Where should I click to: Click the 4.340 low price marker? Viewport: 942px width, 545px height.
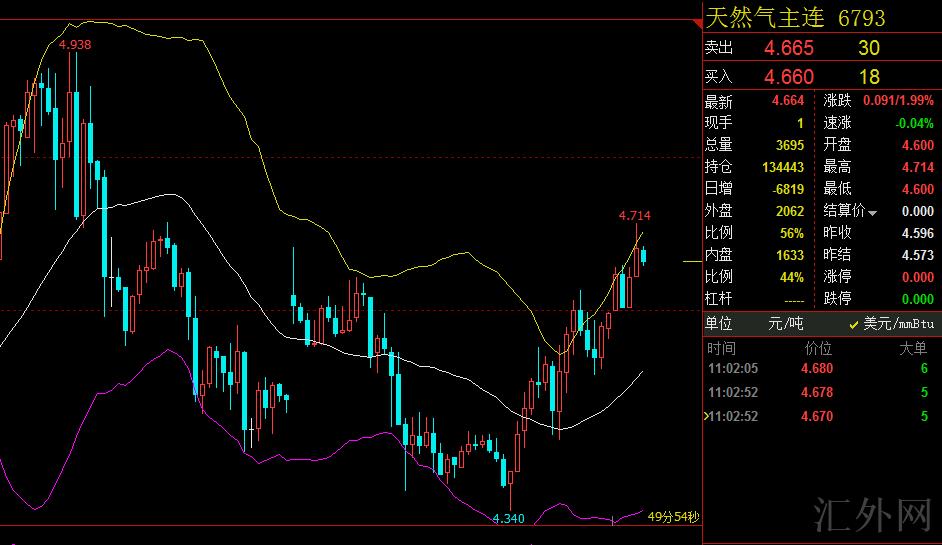[508, 517]
